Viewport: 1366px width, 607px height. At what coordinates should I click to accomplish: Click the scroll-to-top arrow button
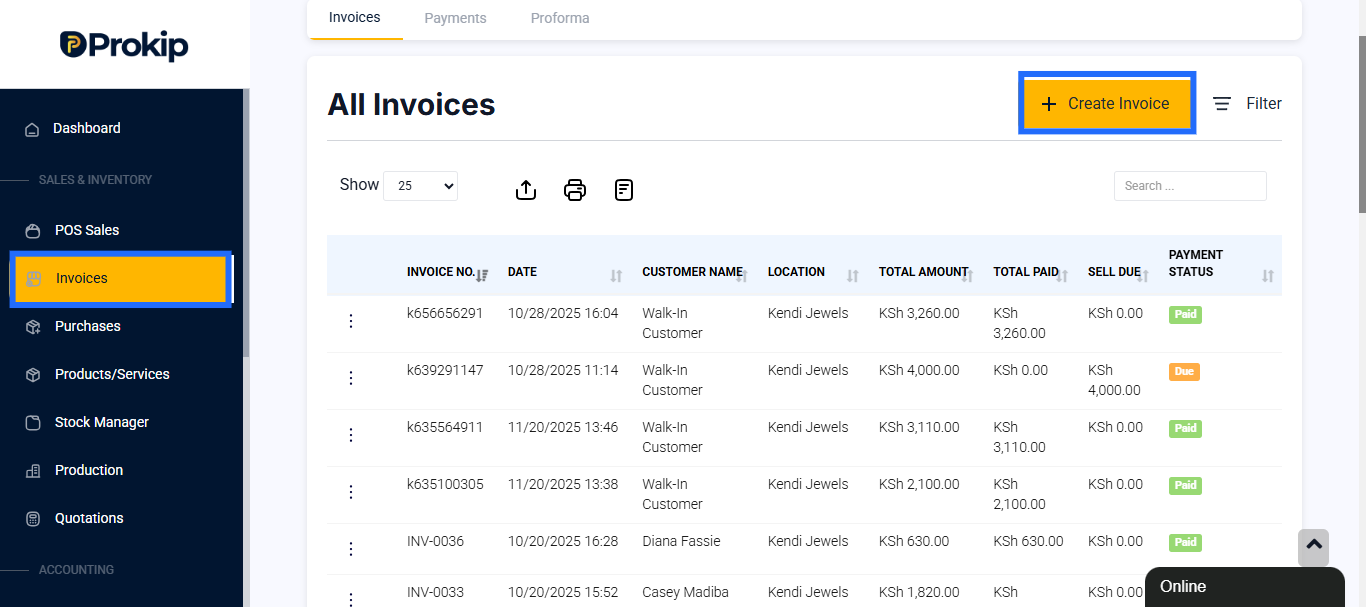point(1314,547)
